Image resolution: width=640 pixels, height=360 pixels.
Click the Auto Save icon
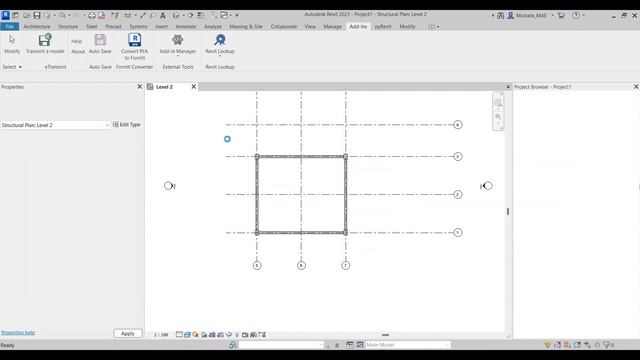[x=100, y=40]
